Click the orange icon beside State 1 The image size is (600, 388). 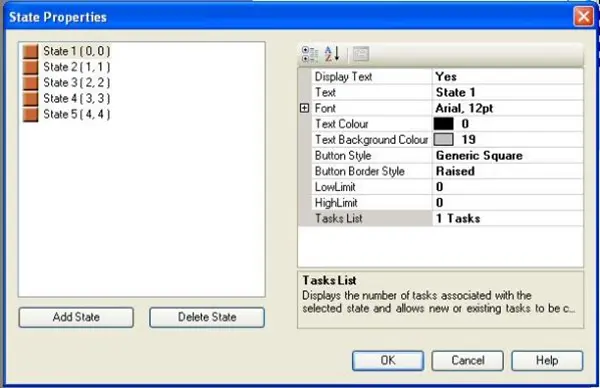pyautogui.click(x=30, y=51)
